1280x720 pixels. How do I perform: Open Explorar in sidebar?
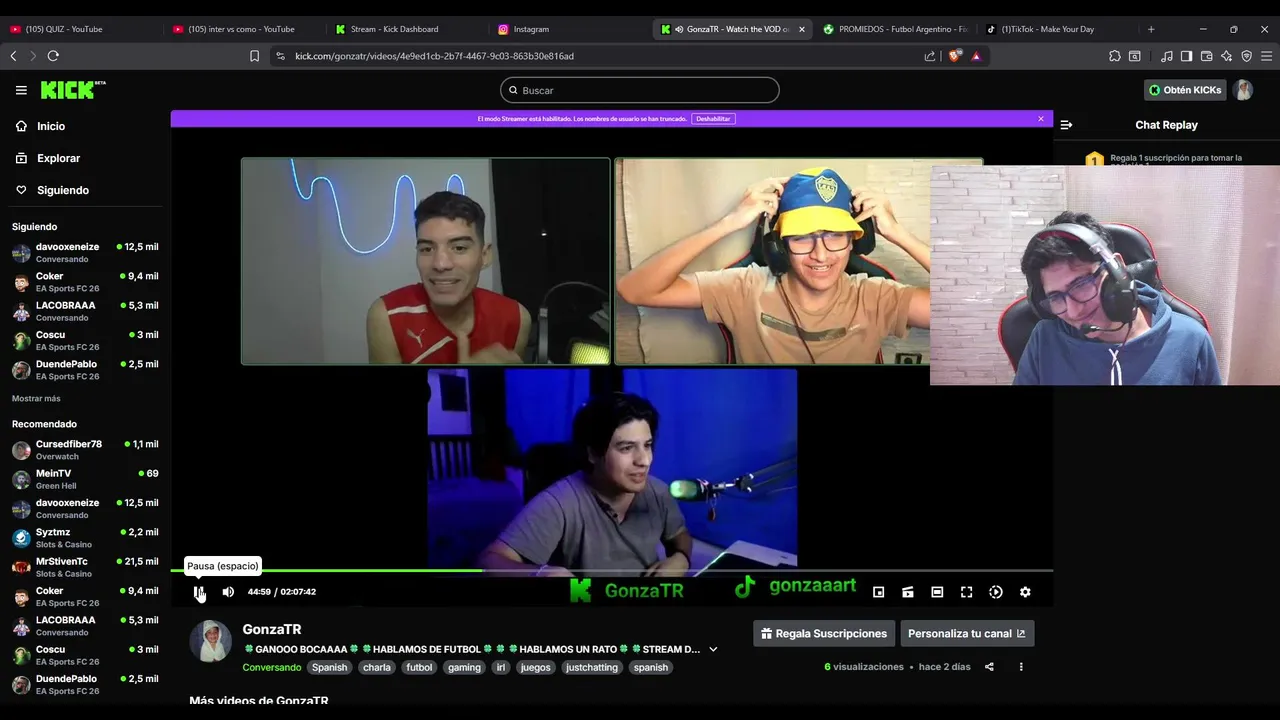pos(47,158)
